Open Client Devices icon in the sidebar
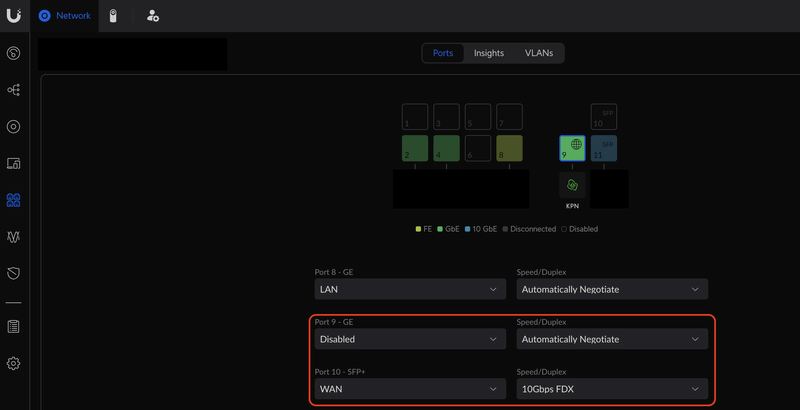Viewport: 800px width, 410px height. (13, 163)
